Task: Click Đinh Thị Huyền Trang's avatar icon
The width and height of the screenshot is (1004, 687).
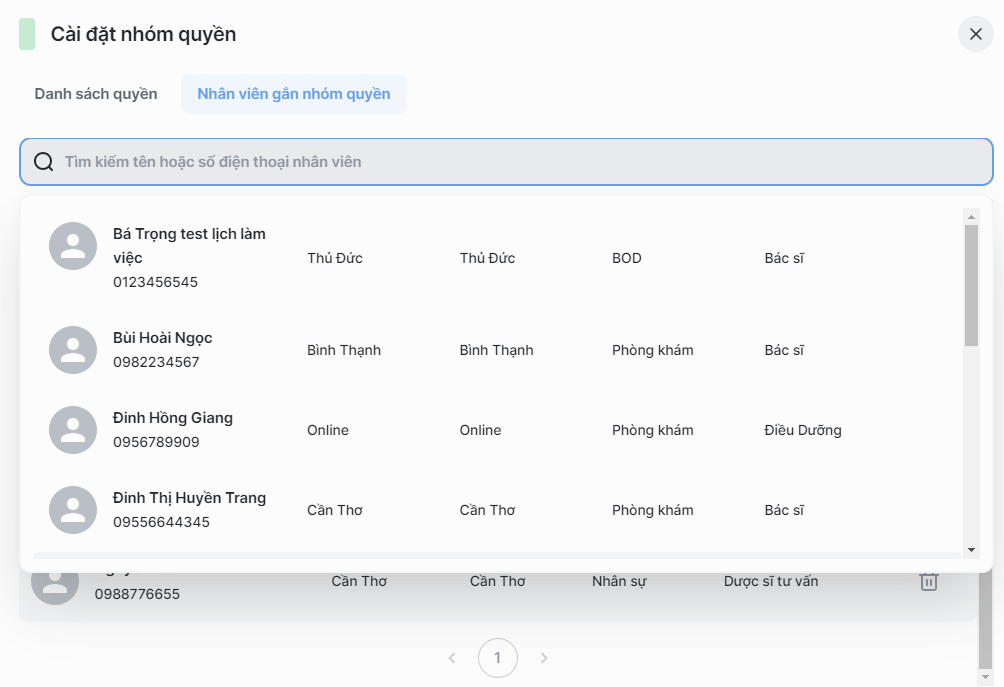Action: pyautogui.click(x=73, y=510)
